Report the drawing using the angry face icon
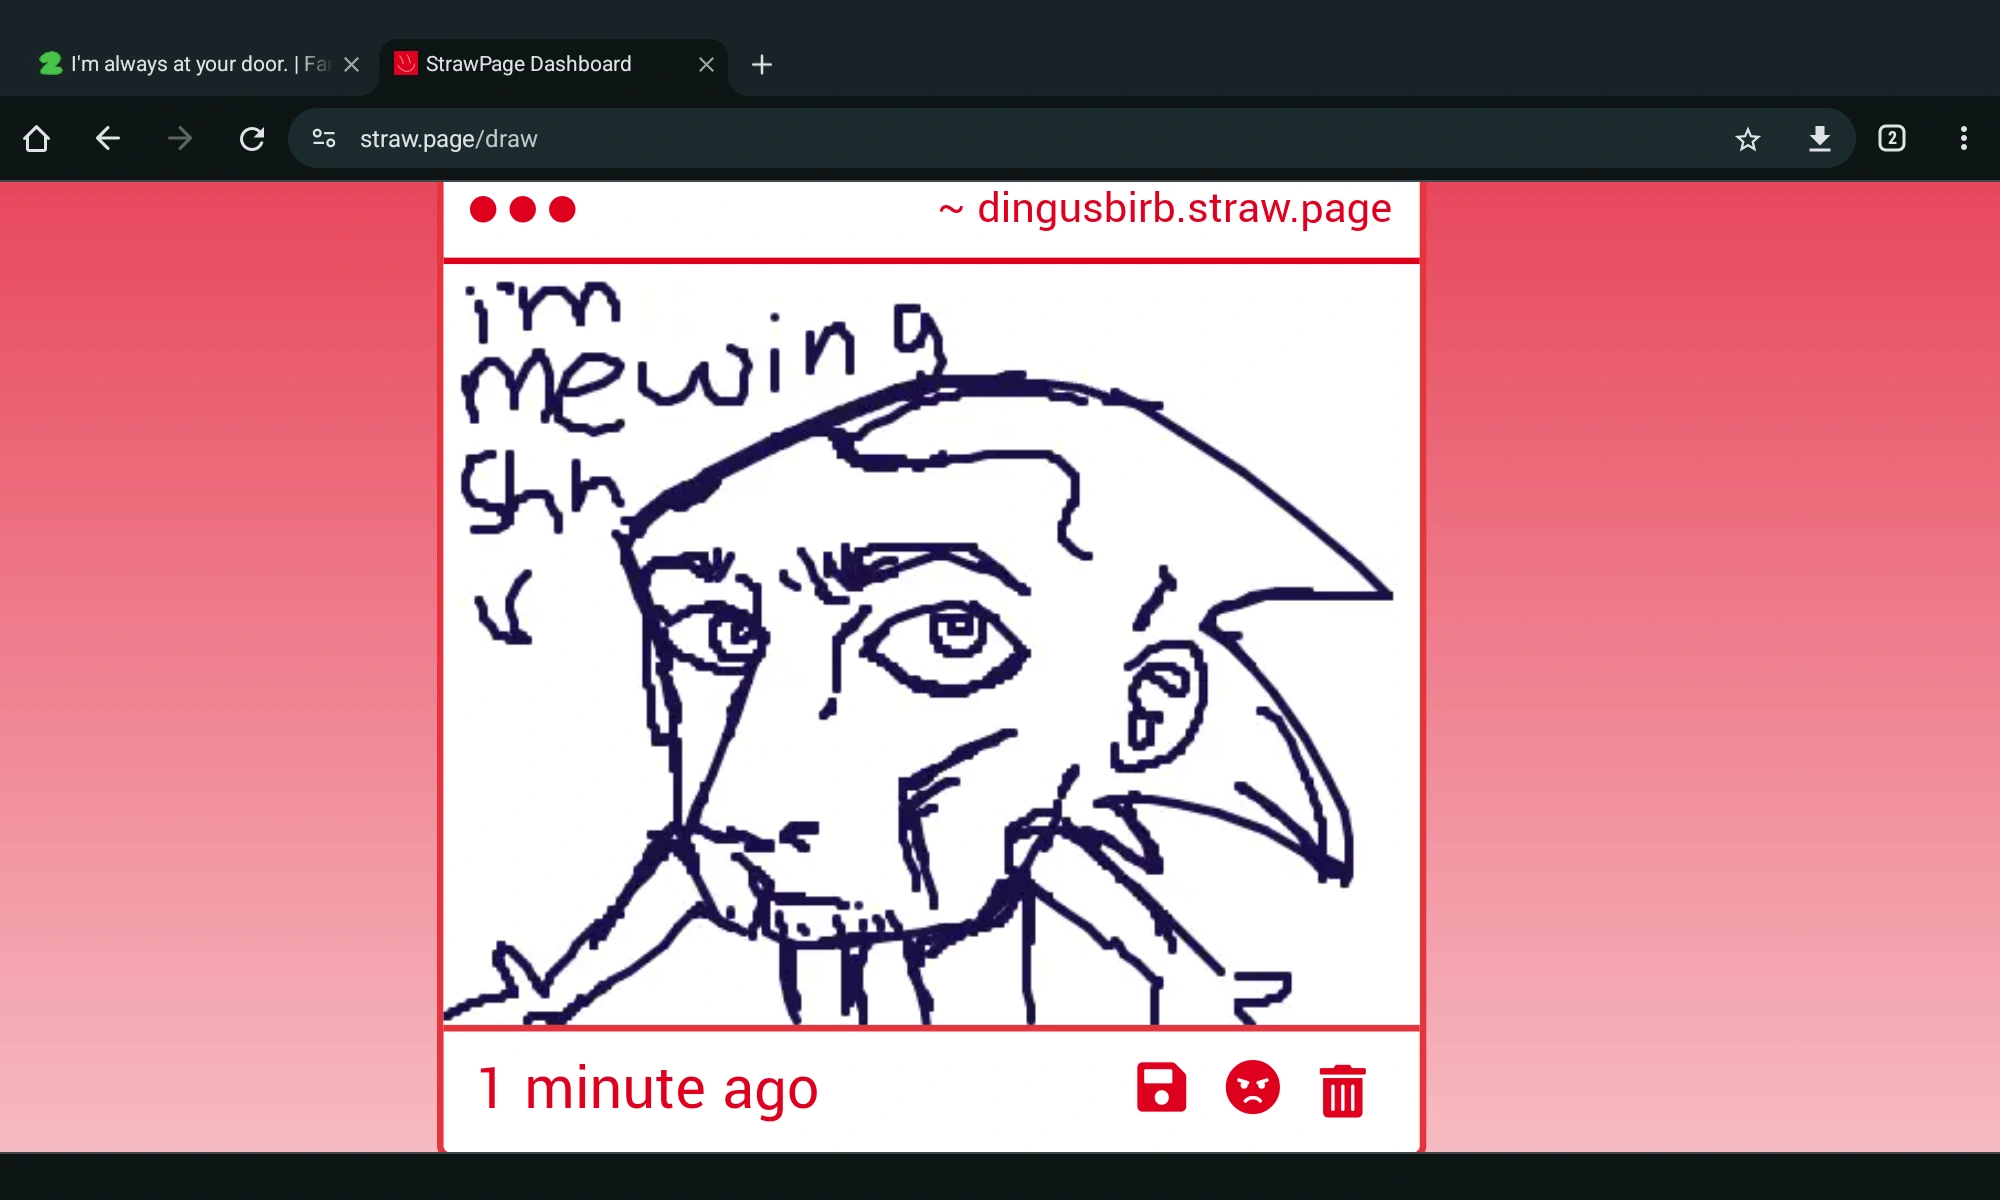Viewport: 2000px width, 1200px height. tap(1253, 1089)
